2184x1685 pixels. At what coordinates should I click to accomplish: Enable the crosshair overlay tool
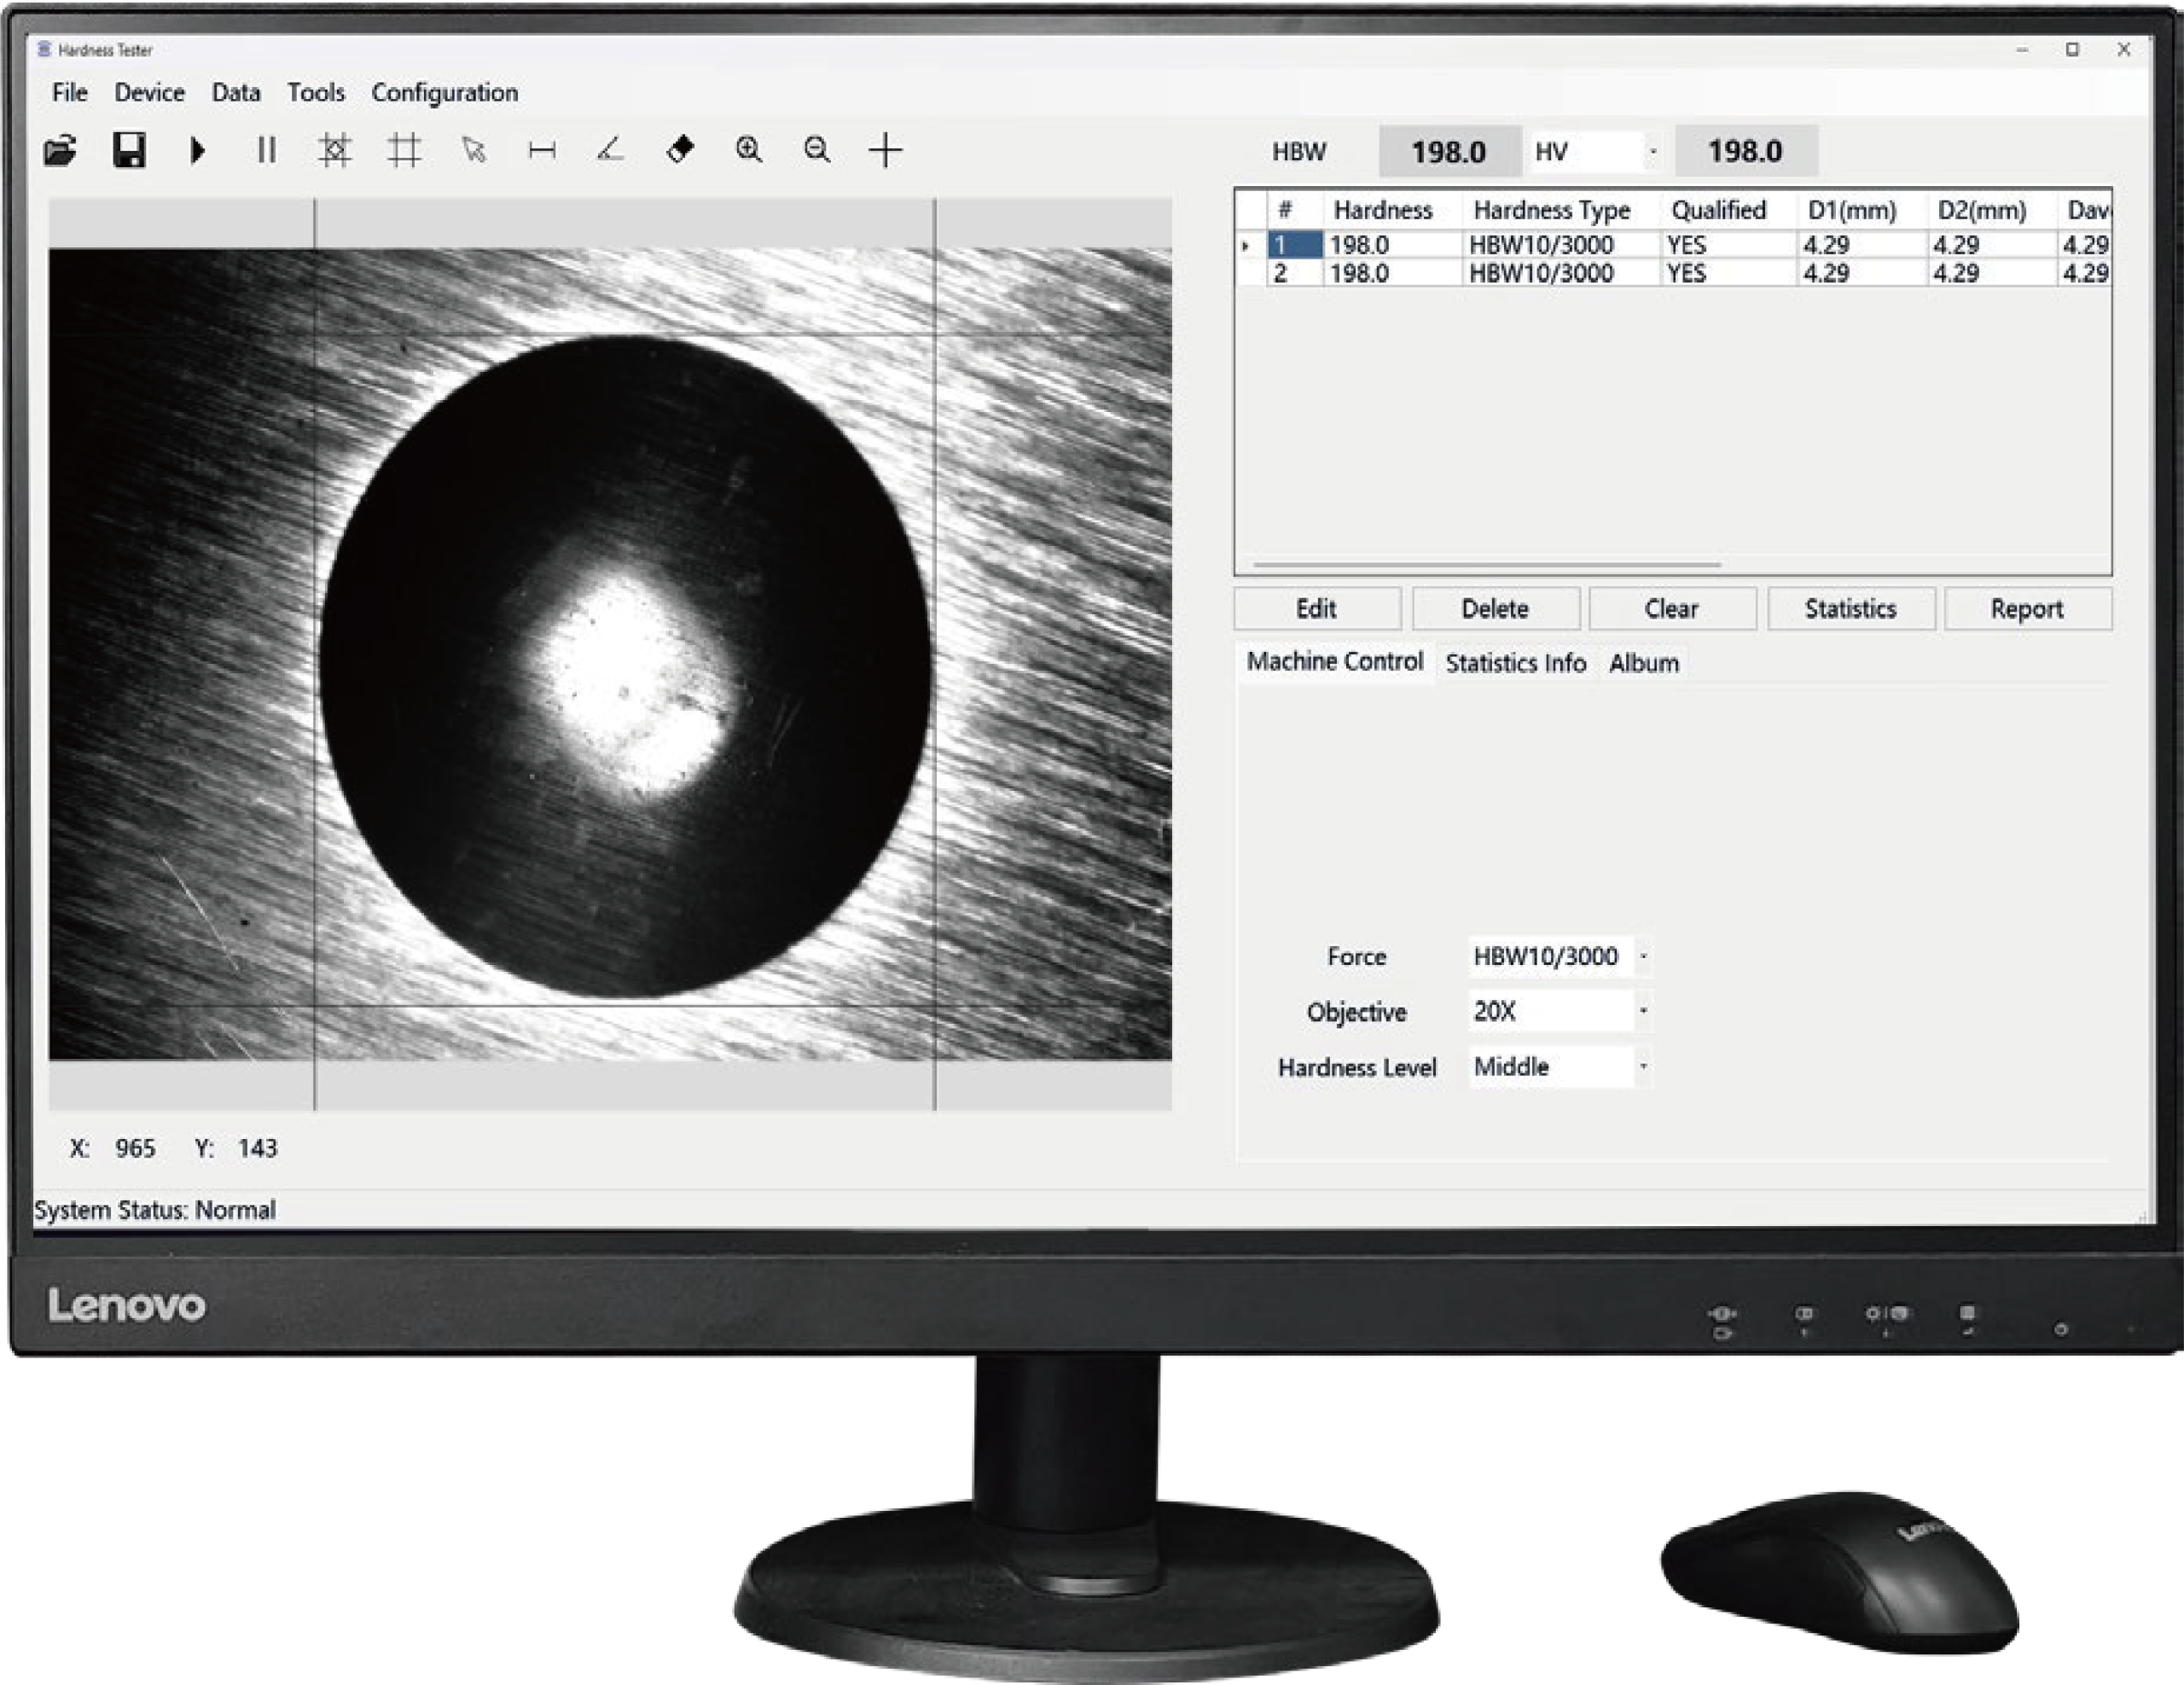885,150
